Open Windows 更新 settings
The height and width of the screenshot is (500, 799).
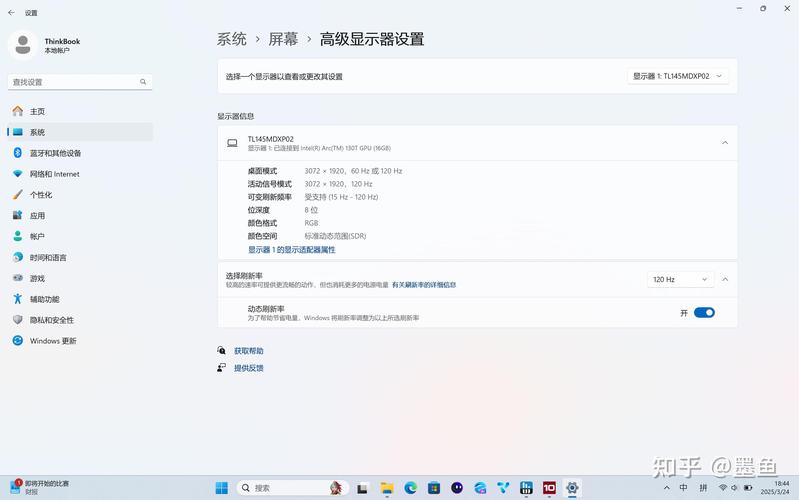tap(80, 341)
